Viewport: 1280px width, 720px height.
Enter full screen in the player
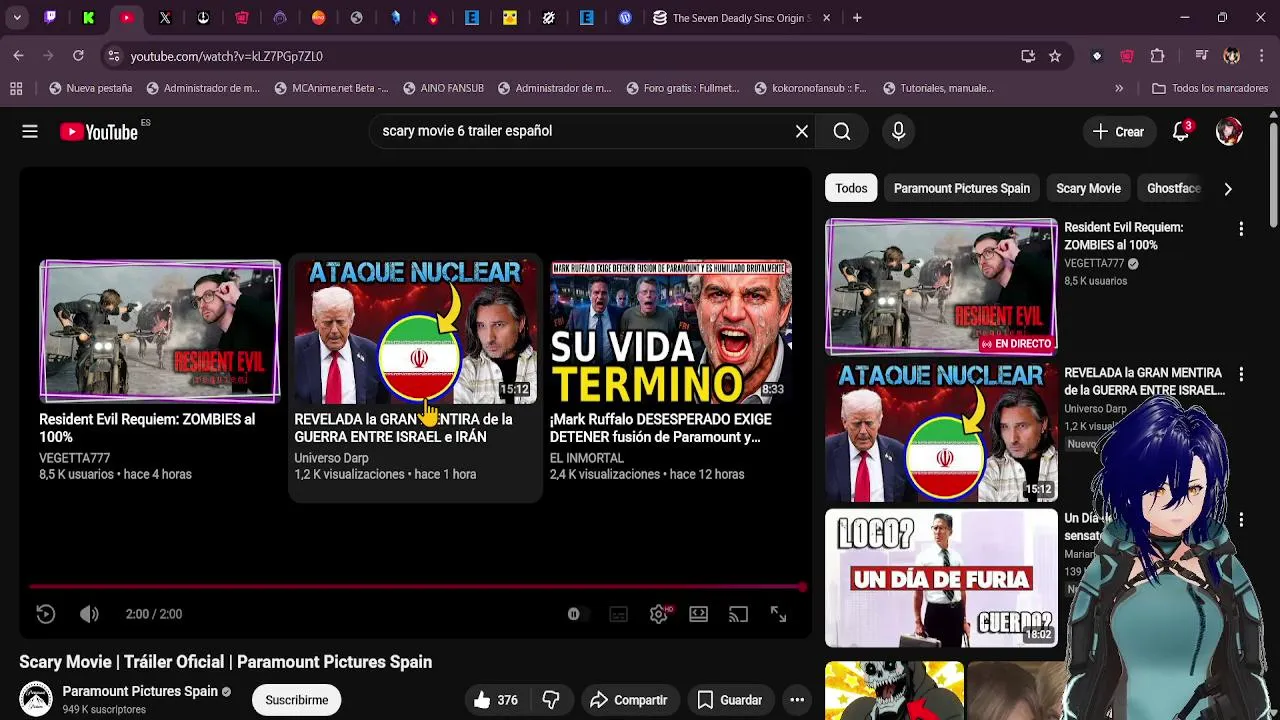[x=778, y=614]
